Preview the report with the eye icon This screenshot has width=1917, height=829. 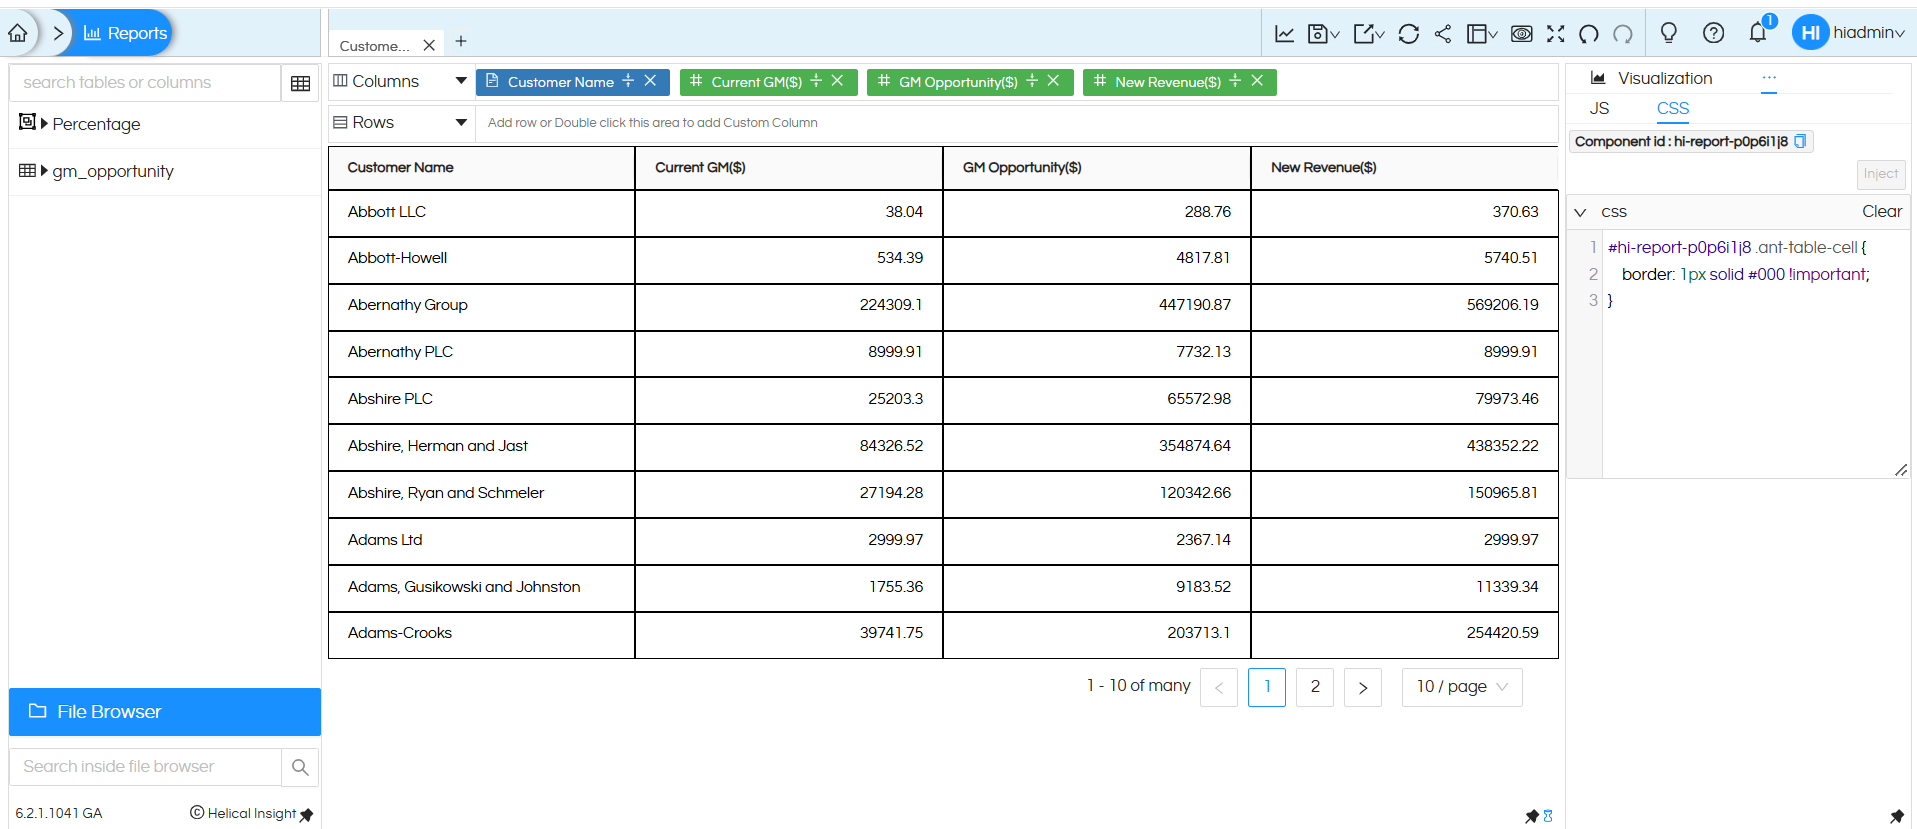pos(1521,34)
